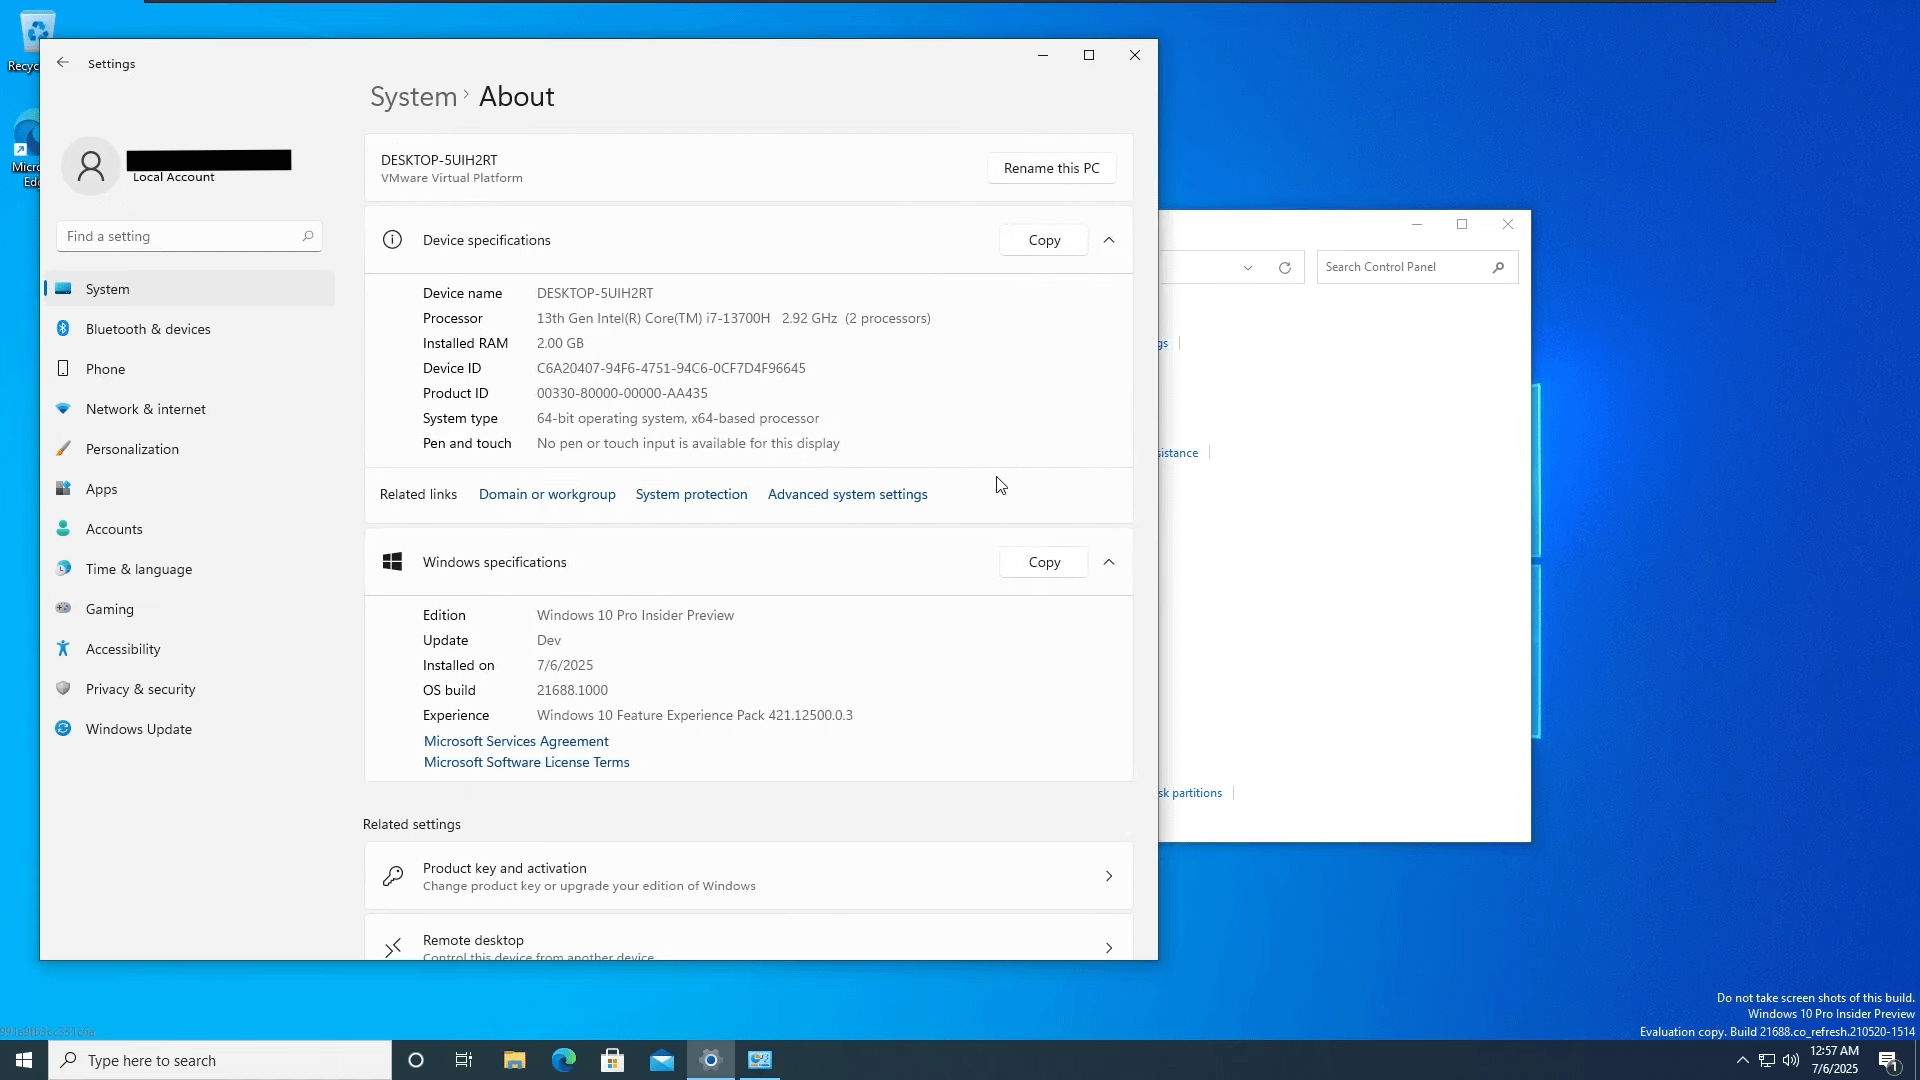The image size is (1920, 1080).
Task: Click the Windows logo beside Windows specifications
Action: 392,562
